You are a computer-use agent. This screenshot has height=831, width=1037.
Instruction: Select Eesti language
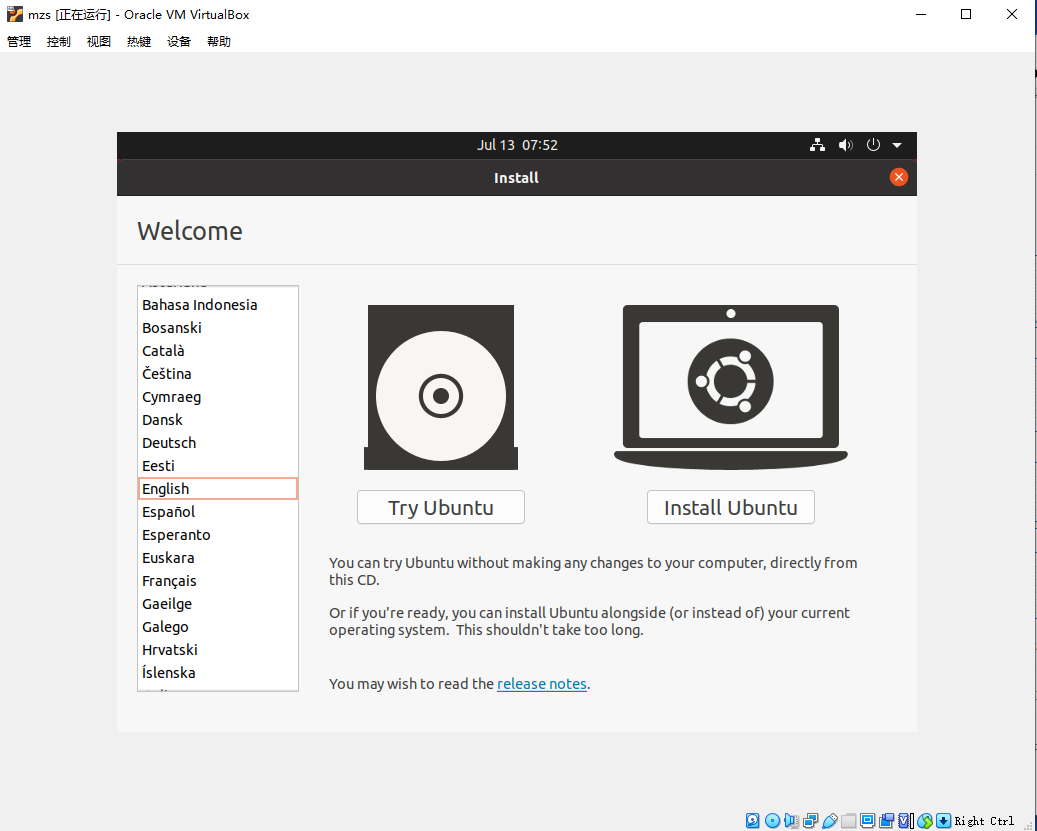click(218, 466)
